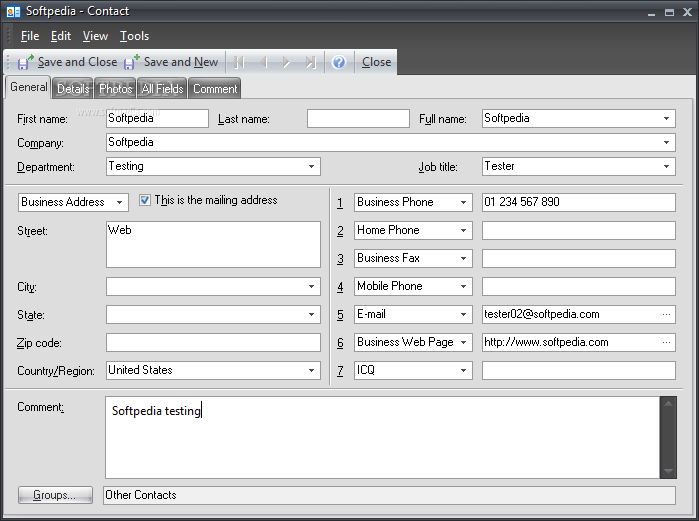The width and height of the screenshot is (699, 521).
Task: Click the empty Mobile Phone number field
Action: coord(579,287)
